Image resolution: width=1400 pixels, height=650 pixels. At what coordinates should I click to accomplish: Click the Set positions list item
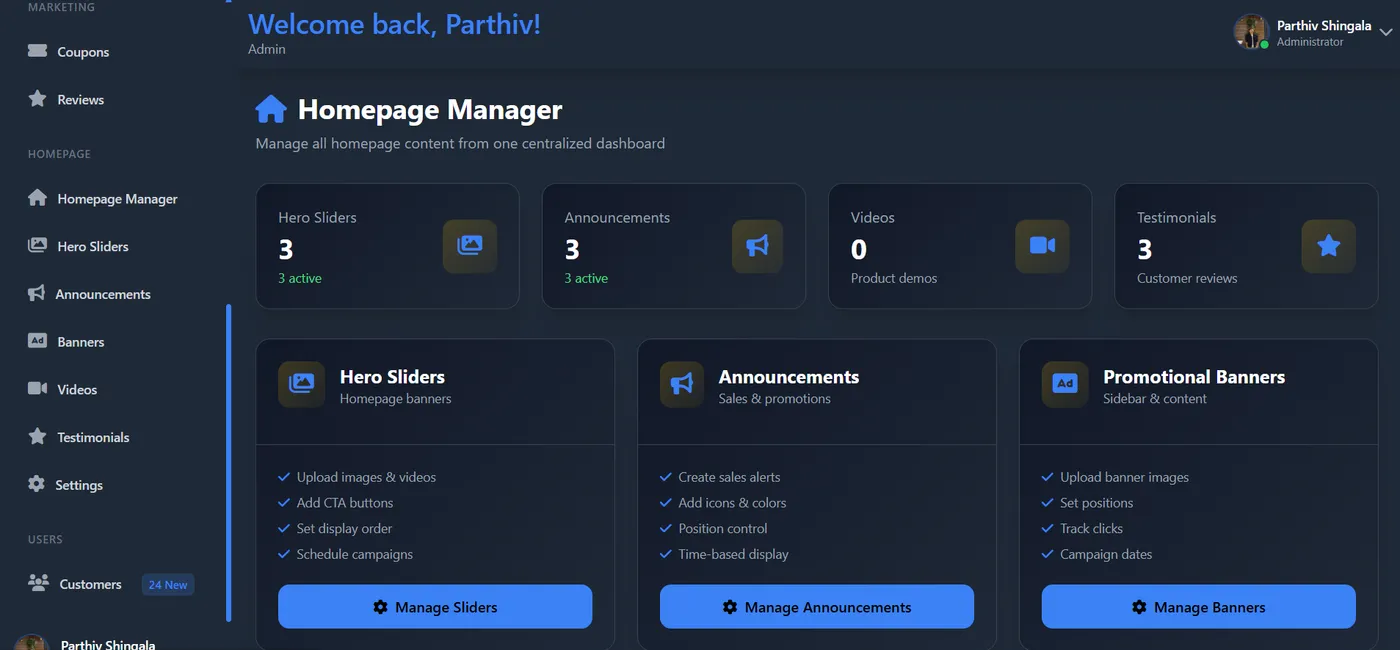click(1097, 503)
